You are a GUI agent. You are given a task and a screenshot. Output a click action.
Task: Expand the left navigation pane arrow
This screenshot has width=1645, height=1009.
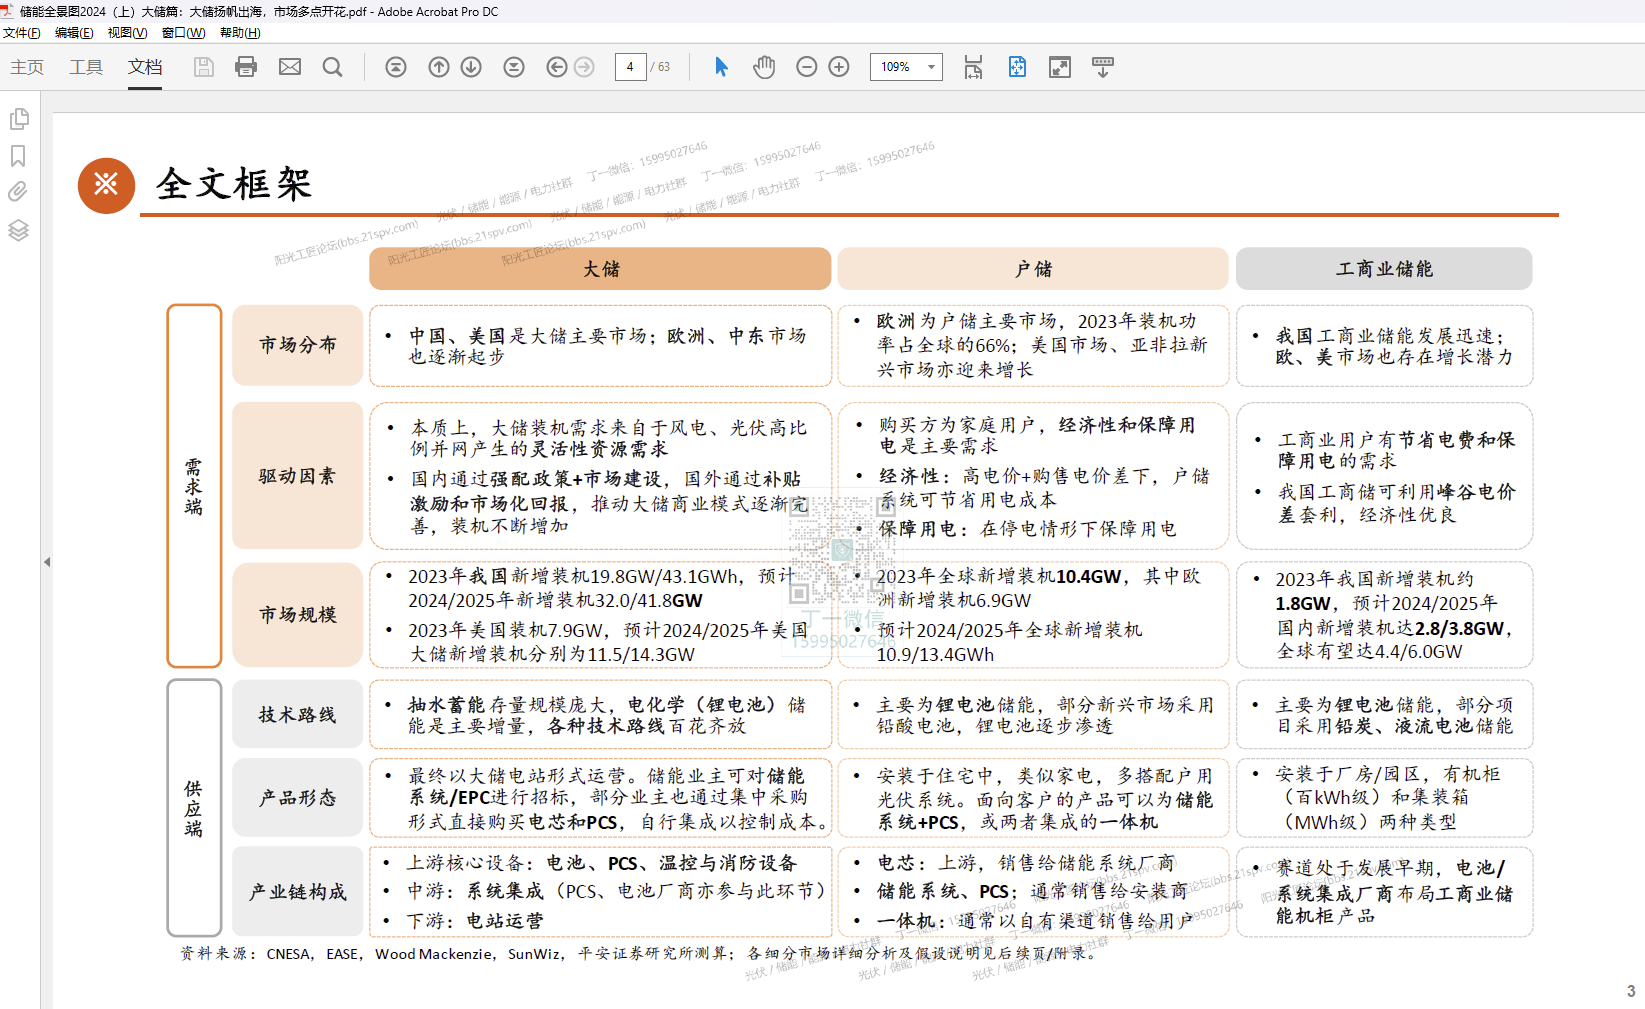click(x=47, y=562)
